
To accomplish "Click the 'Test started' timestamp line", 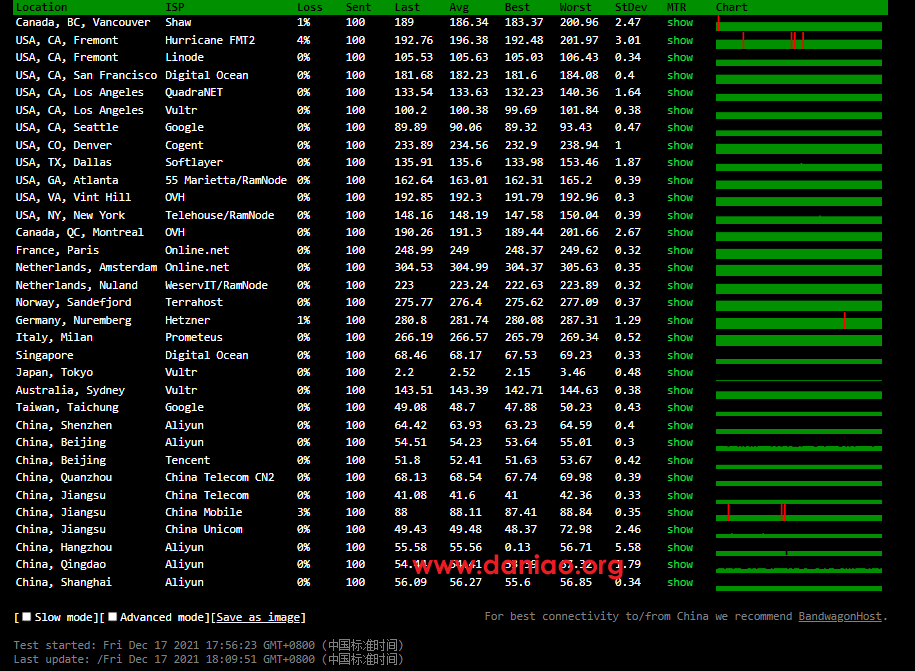I will [x=208, y=645].
